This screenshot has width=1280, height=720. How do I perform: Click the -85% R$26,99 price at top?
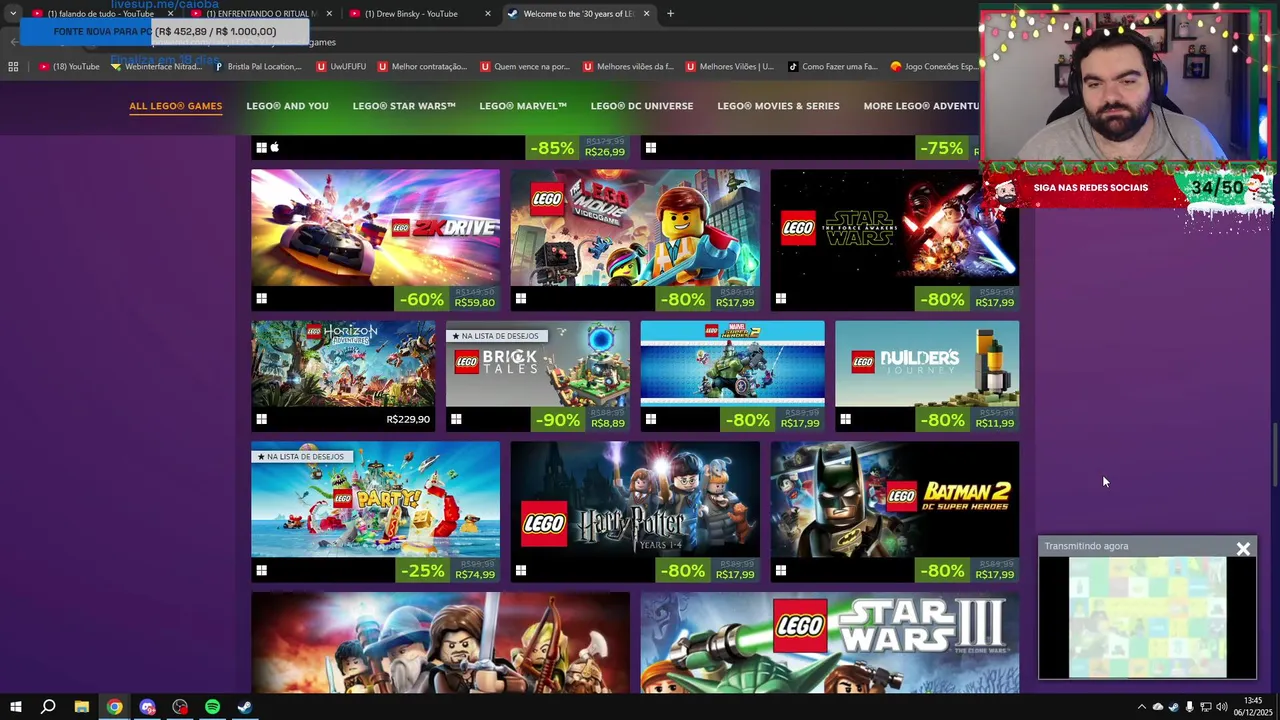(x=578, y=148)
